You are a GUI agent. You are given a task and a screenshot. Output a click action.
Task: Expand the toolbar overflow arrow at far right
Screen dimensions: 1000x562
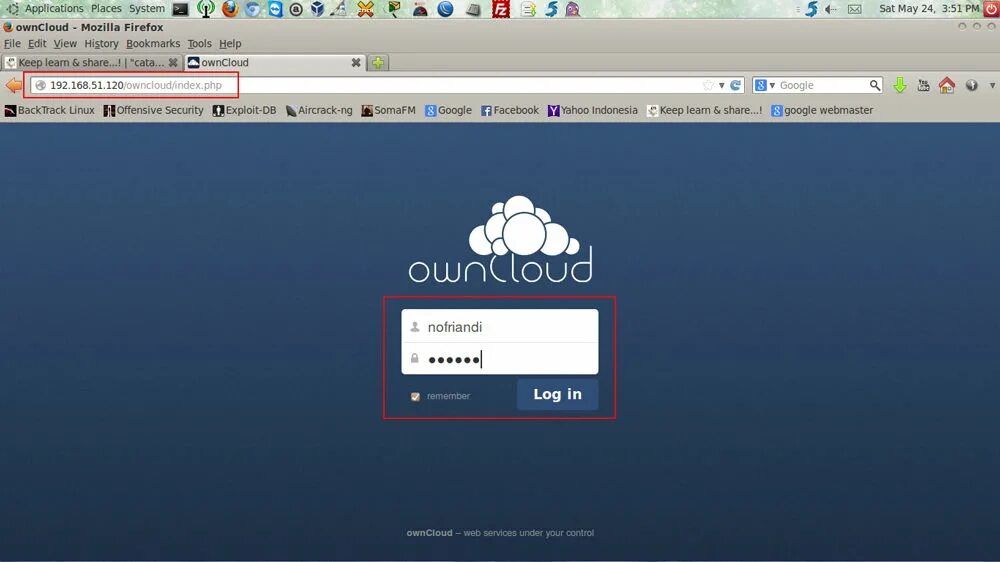pyautogui.click(x=992, y=85)
